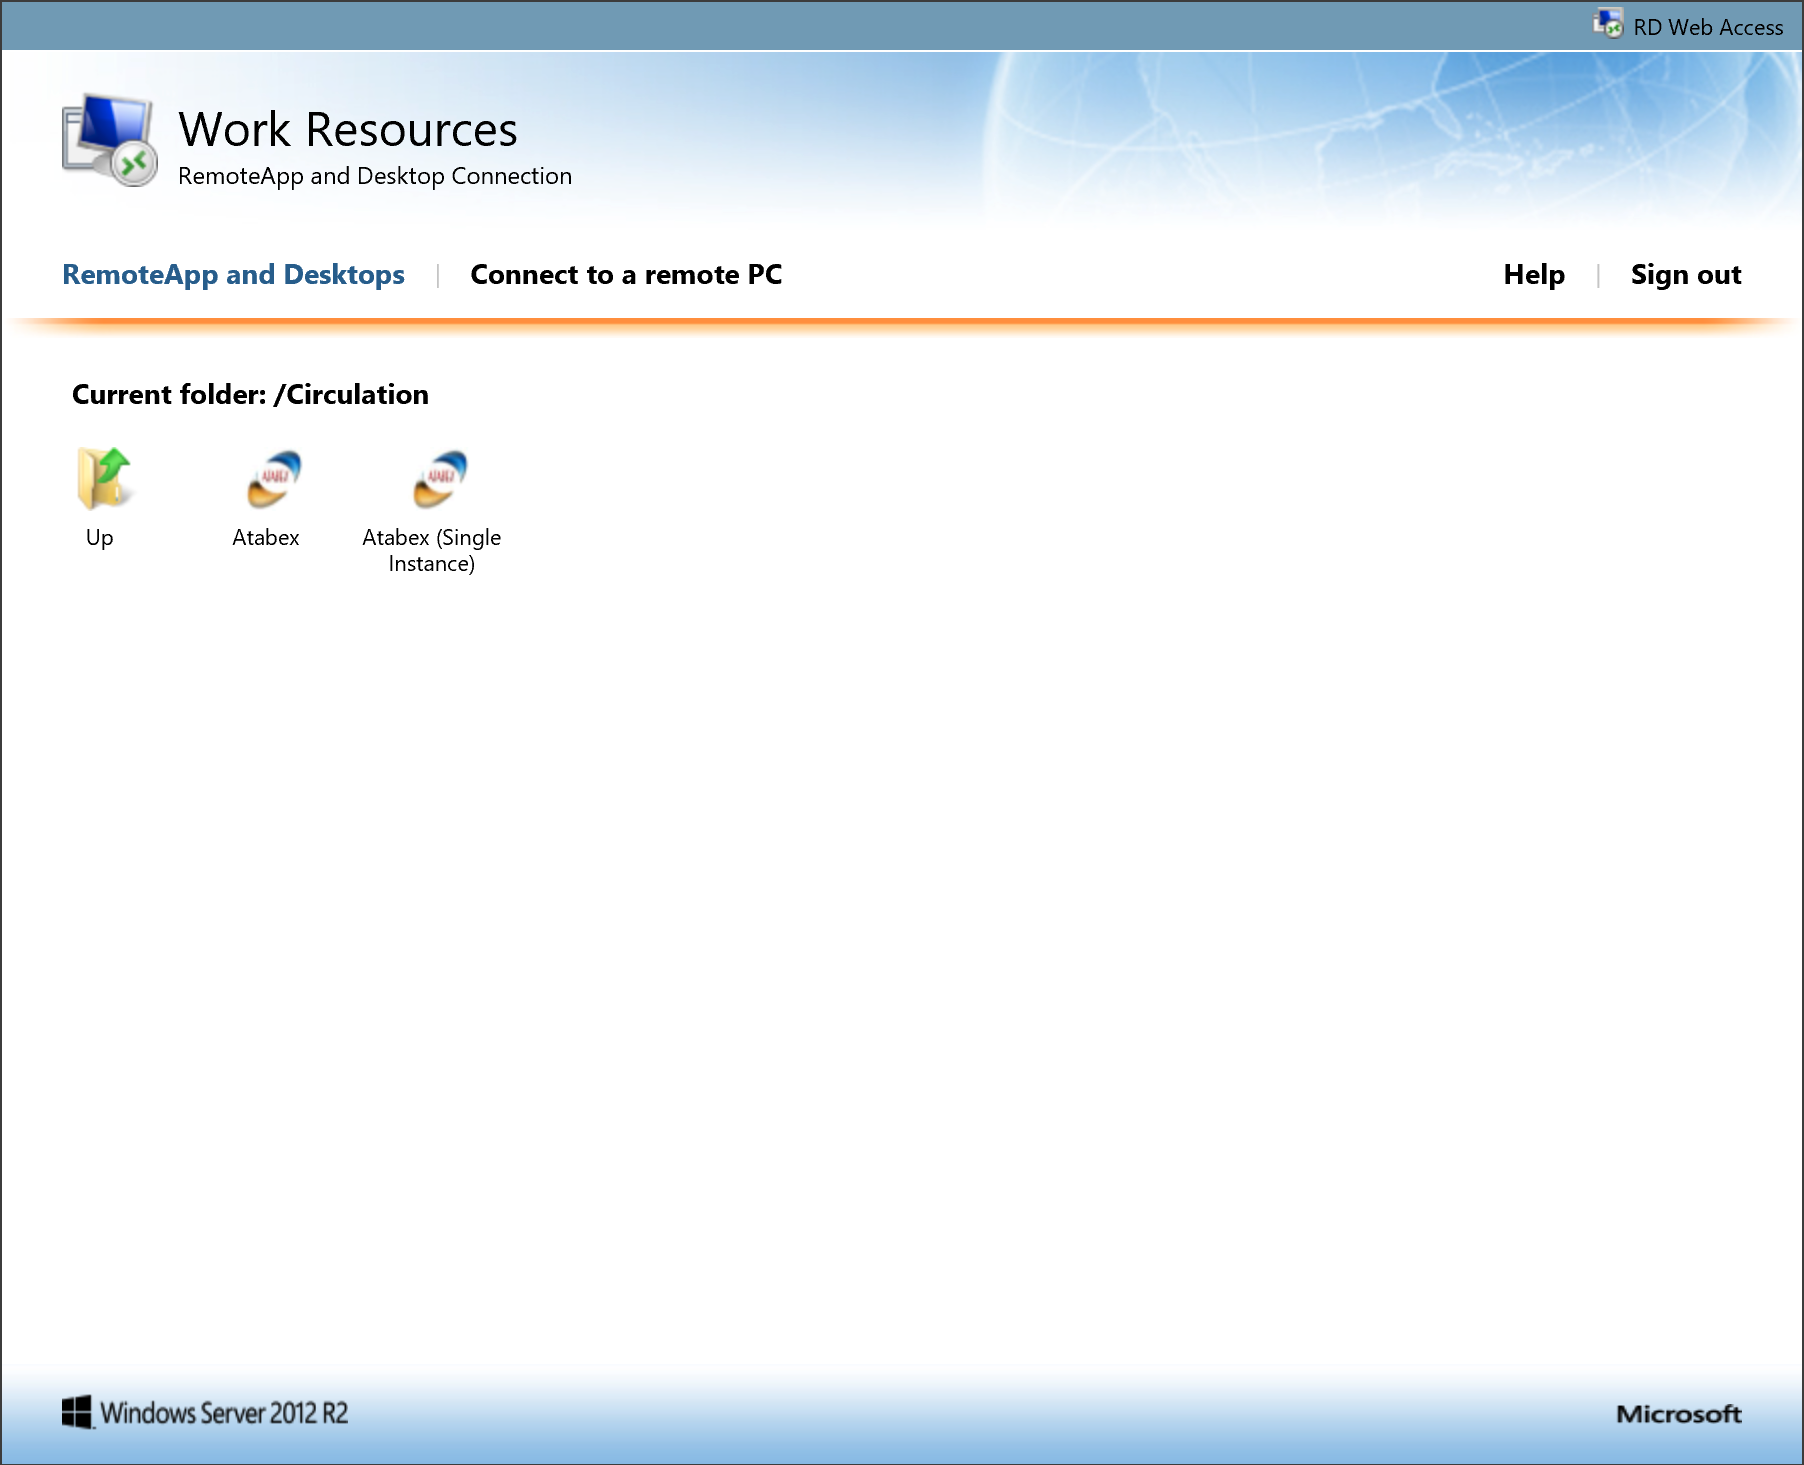Click the Windows flag logo in footer
The width and height of the screenshot is (1804, 1465).
[x=76, y=1412]
